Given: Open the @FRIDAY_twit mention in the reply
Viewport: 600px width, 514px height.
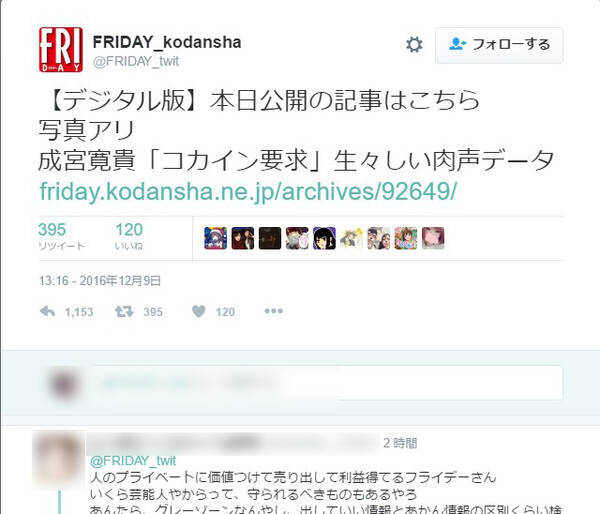Looking at the screenshot, I should (x=133, y=460).
